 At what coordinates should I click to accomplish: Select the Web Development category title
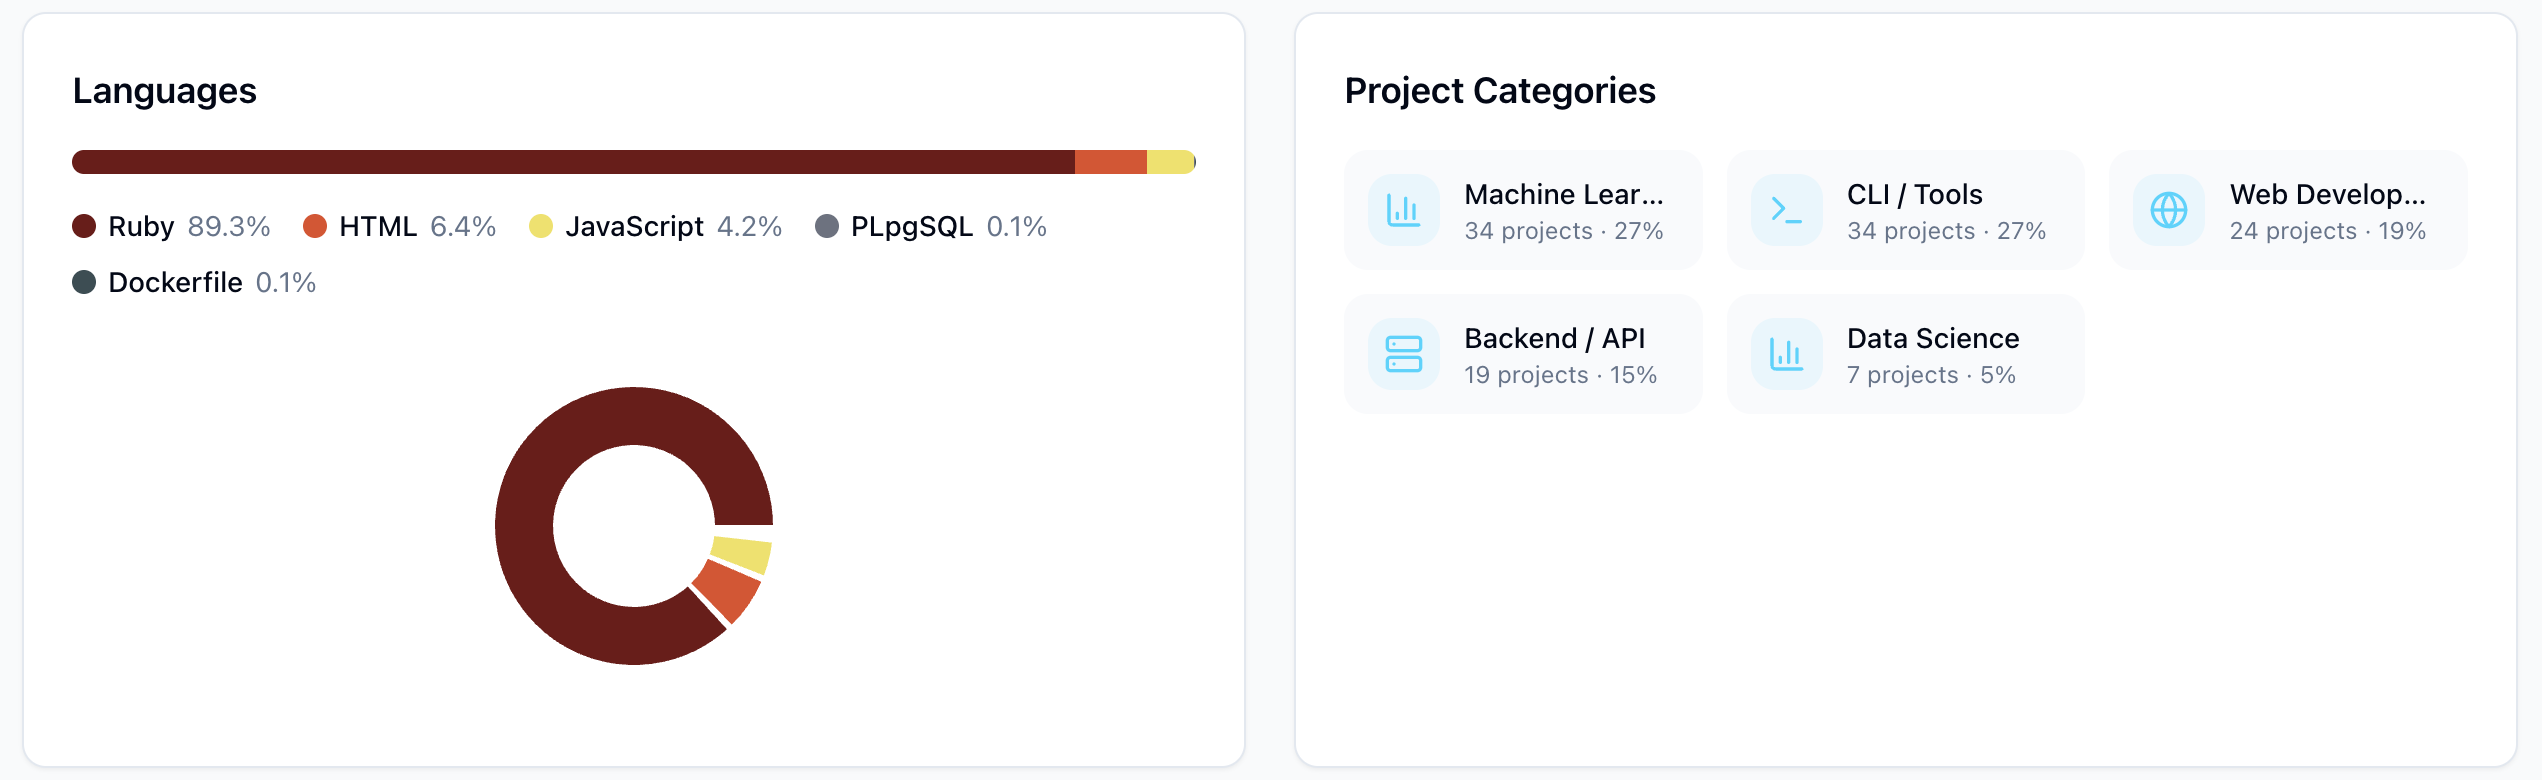pyautogui.click(x=2327, y=194)
